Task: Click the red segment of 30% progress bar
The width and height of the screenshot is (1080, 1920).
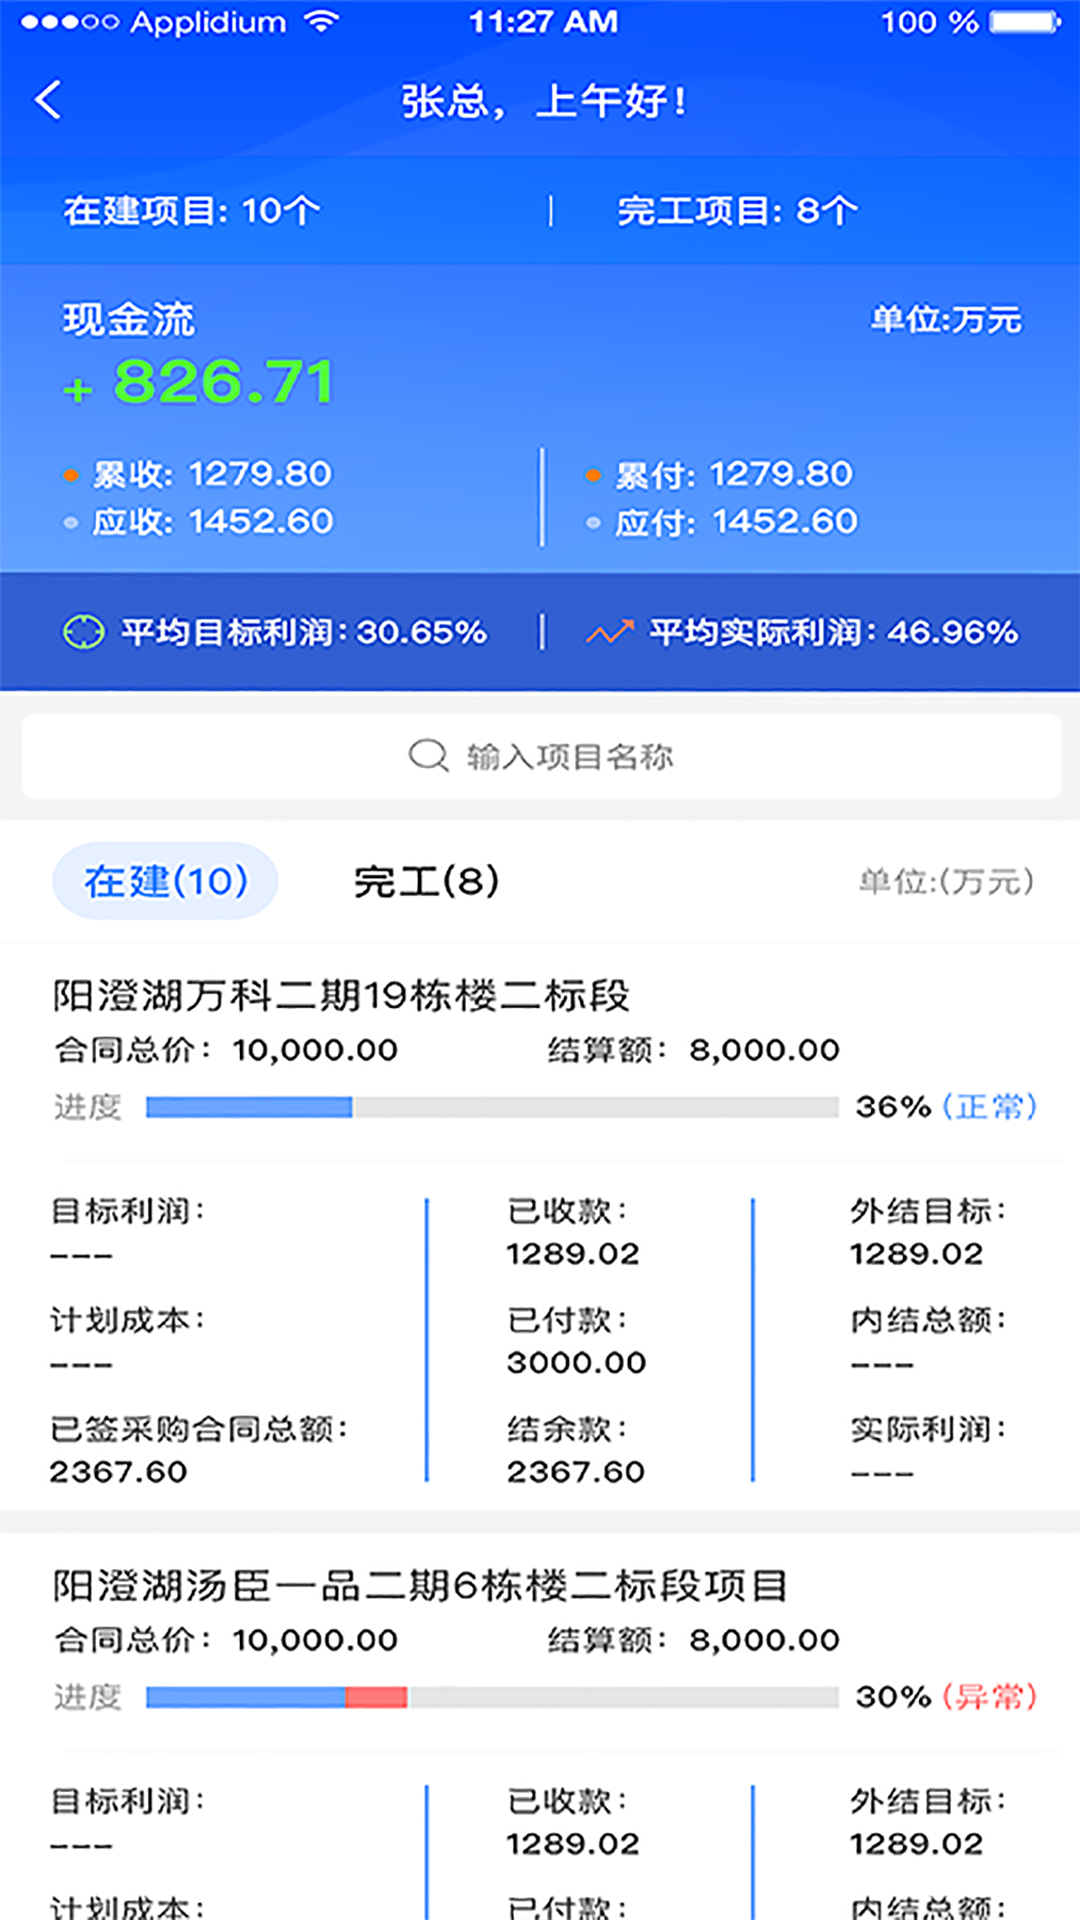Action: click(376, 1697)
